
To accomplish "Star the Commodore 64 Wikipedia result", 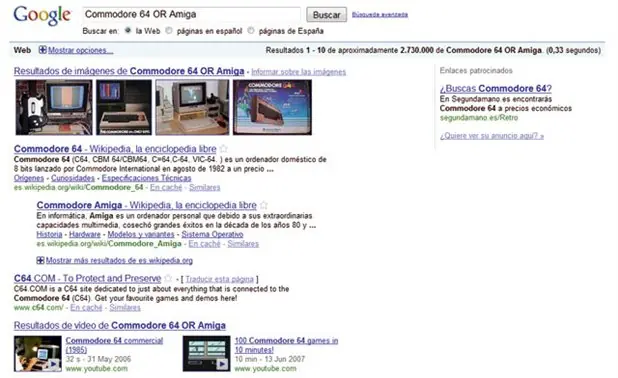I will click(x=223, y=149).
